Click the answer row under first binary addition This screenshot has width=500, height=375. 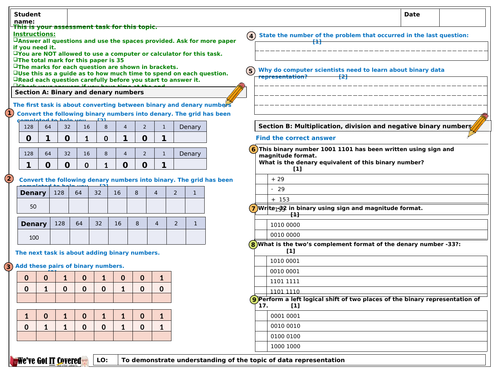pyautogui.click(x=94, y=298)
